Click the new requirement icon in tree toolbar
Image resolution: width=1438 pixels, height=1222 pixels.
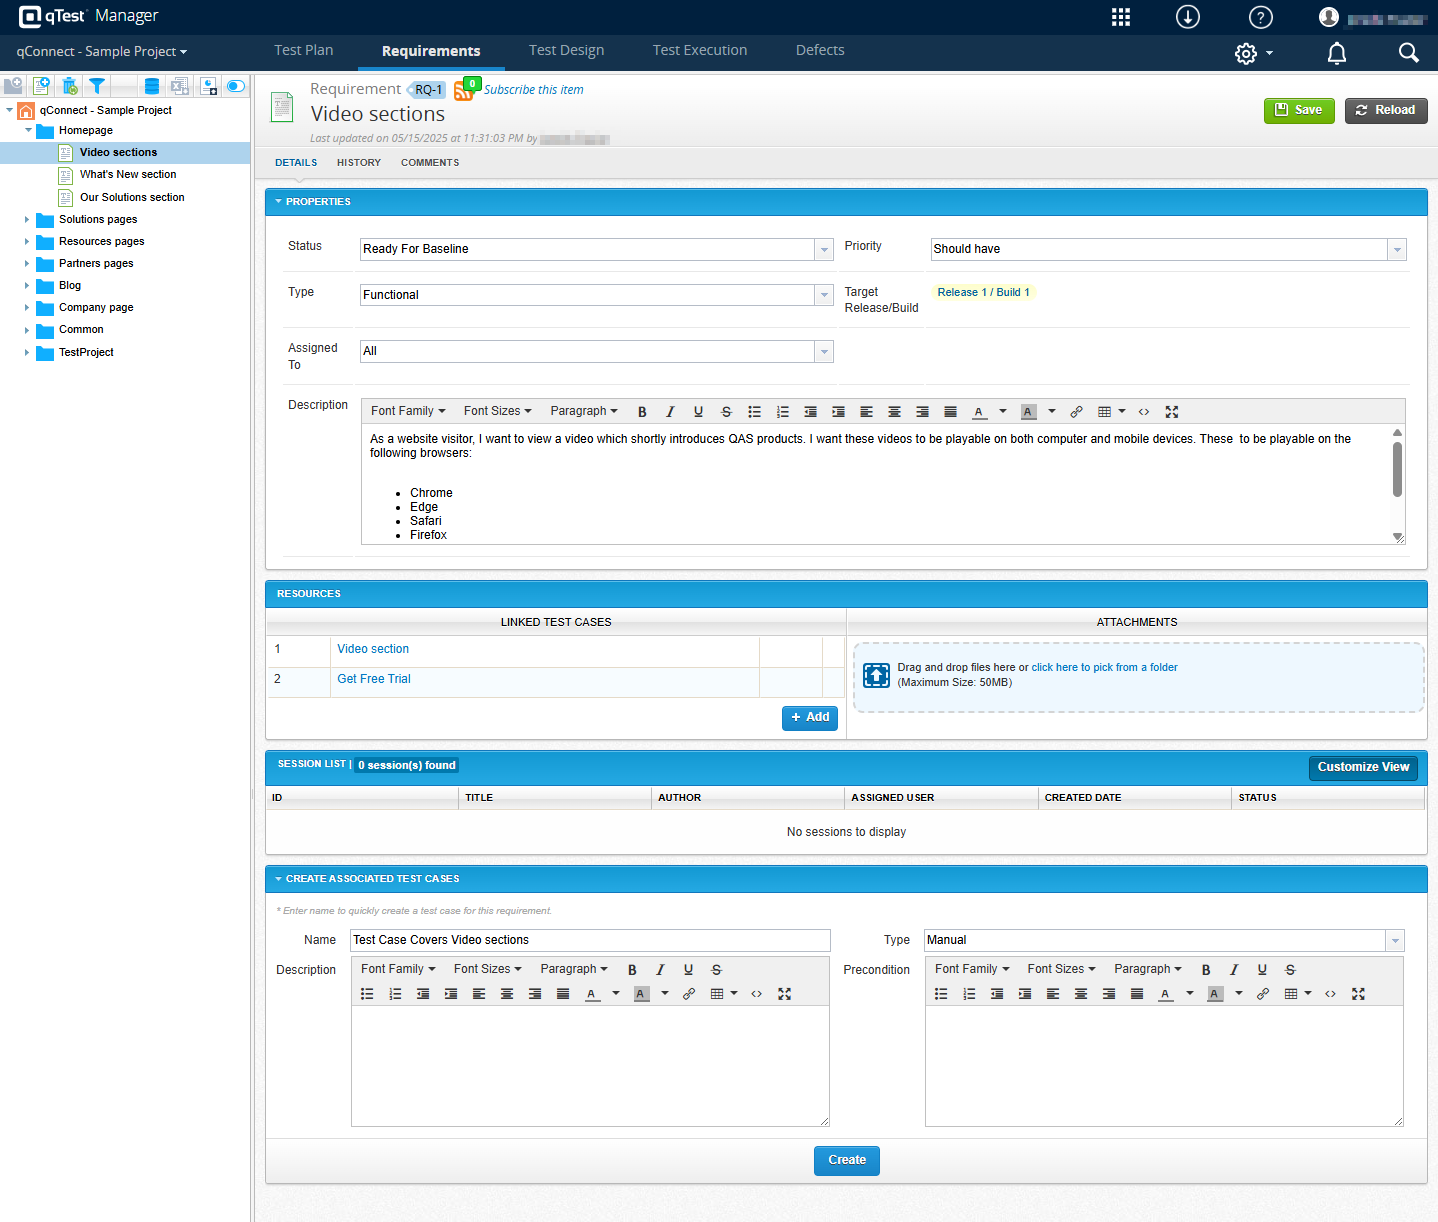coord(41,86)
